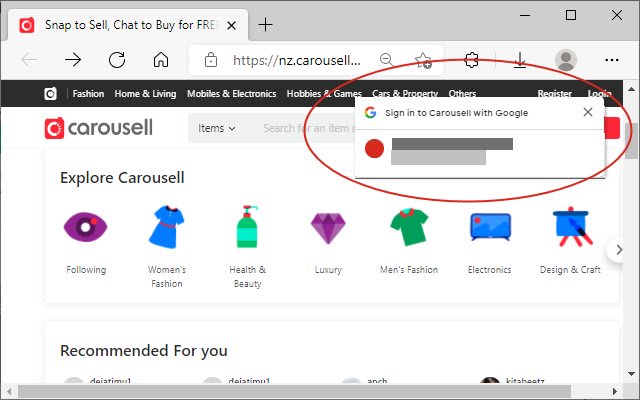Image resolution: width=640 pixels, height=400 pixels.
Task: Click the Men's Fashion label
Action: (x=409, y=270)
